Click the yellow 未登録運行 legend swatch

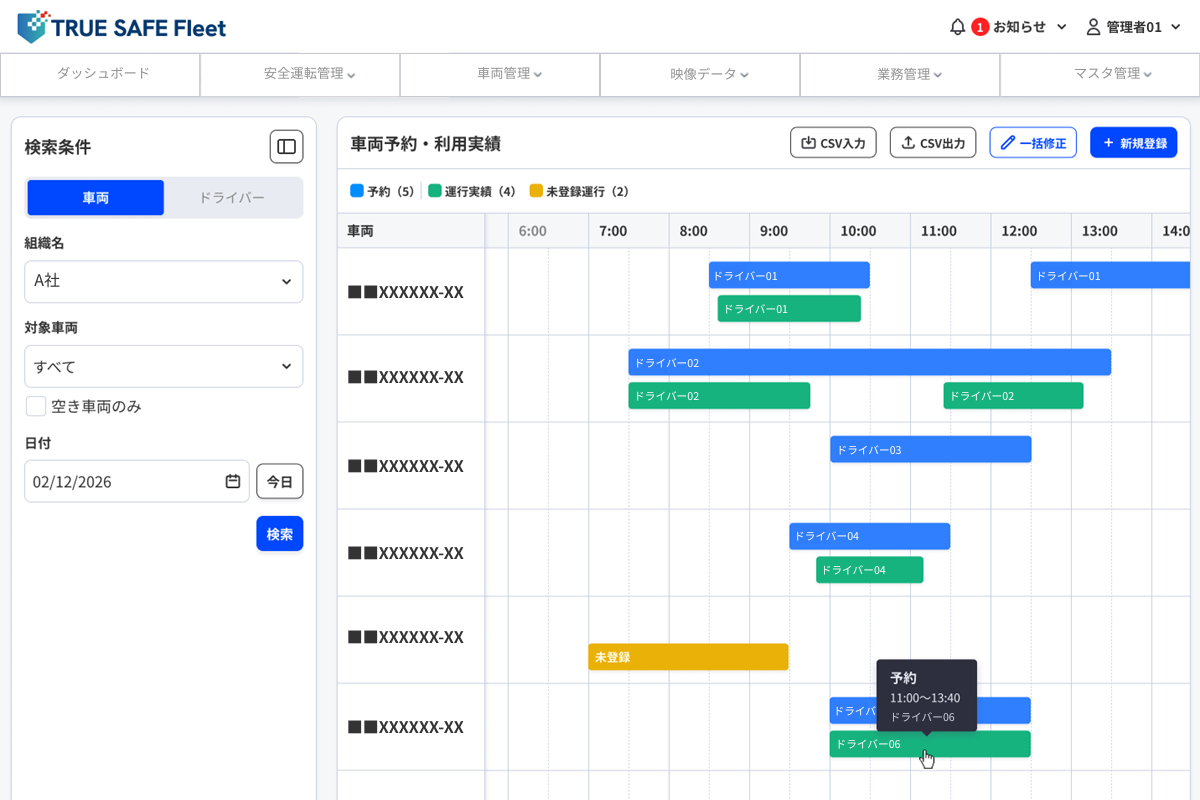(x=536, y=191)
